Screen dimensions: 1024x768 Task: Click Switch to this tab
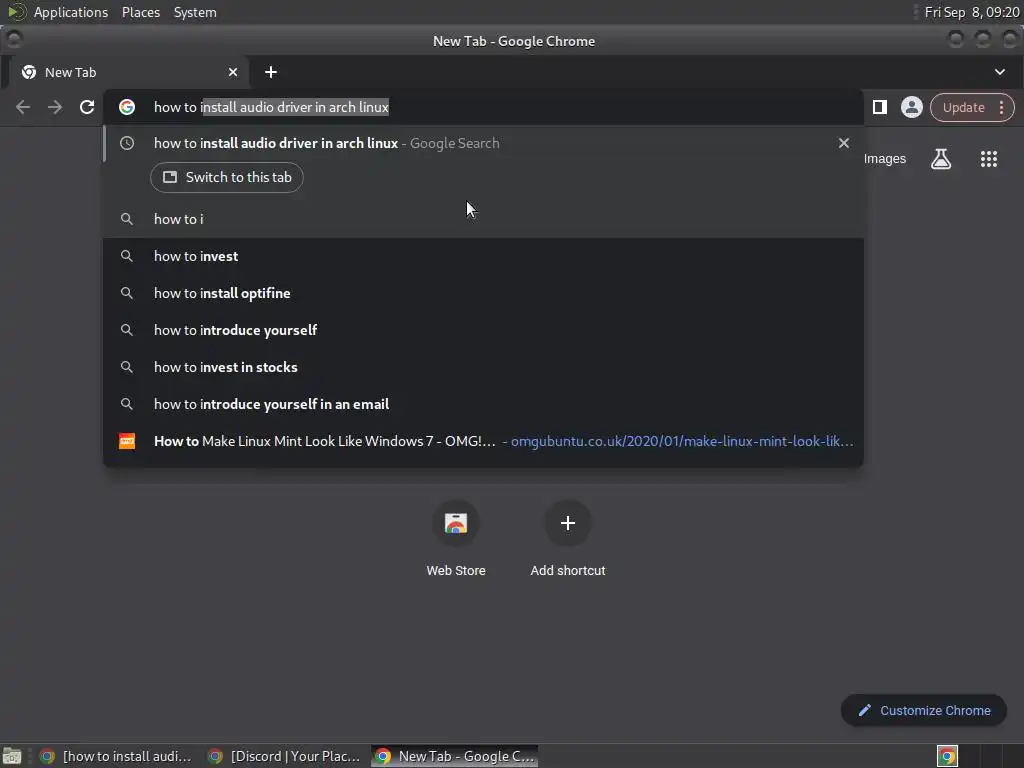227,178
